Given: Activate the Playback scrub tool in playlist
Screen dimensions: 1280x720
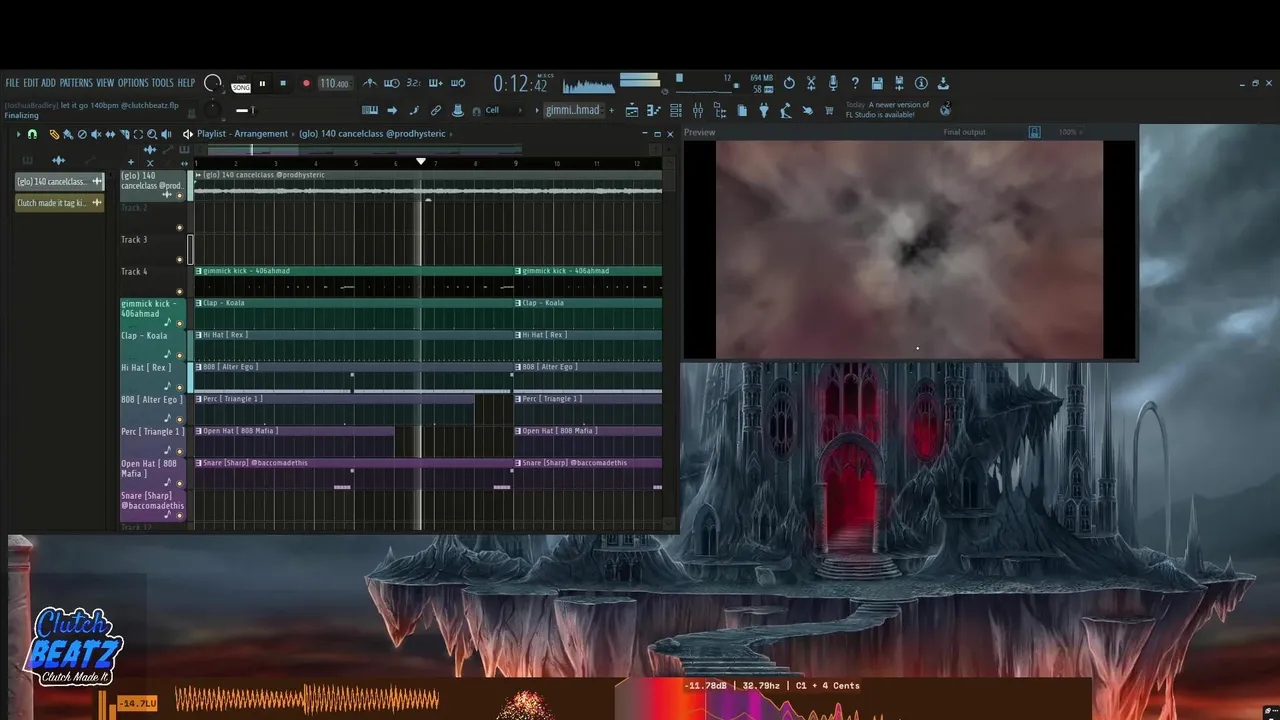Looking at the screenshot, I should point(166,134).
